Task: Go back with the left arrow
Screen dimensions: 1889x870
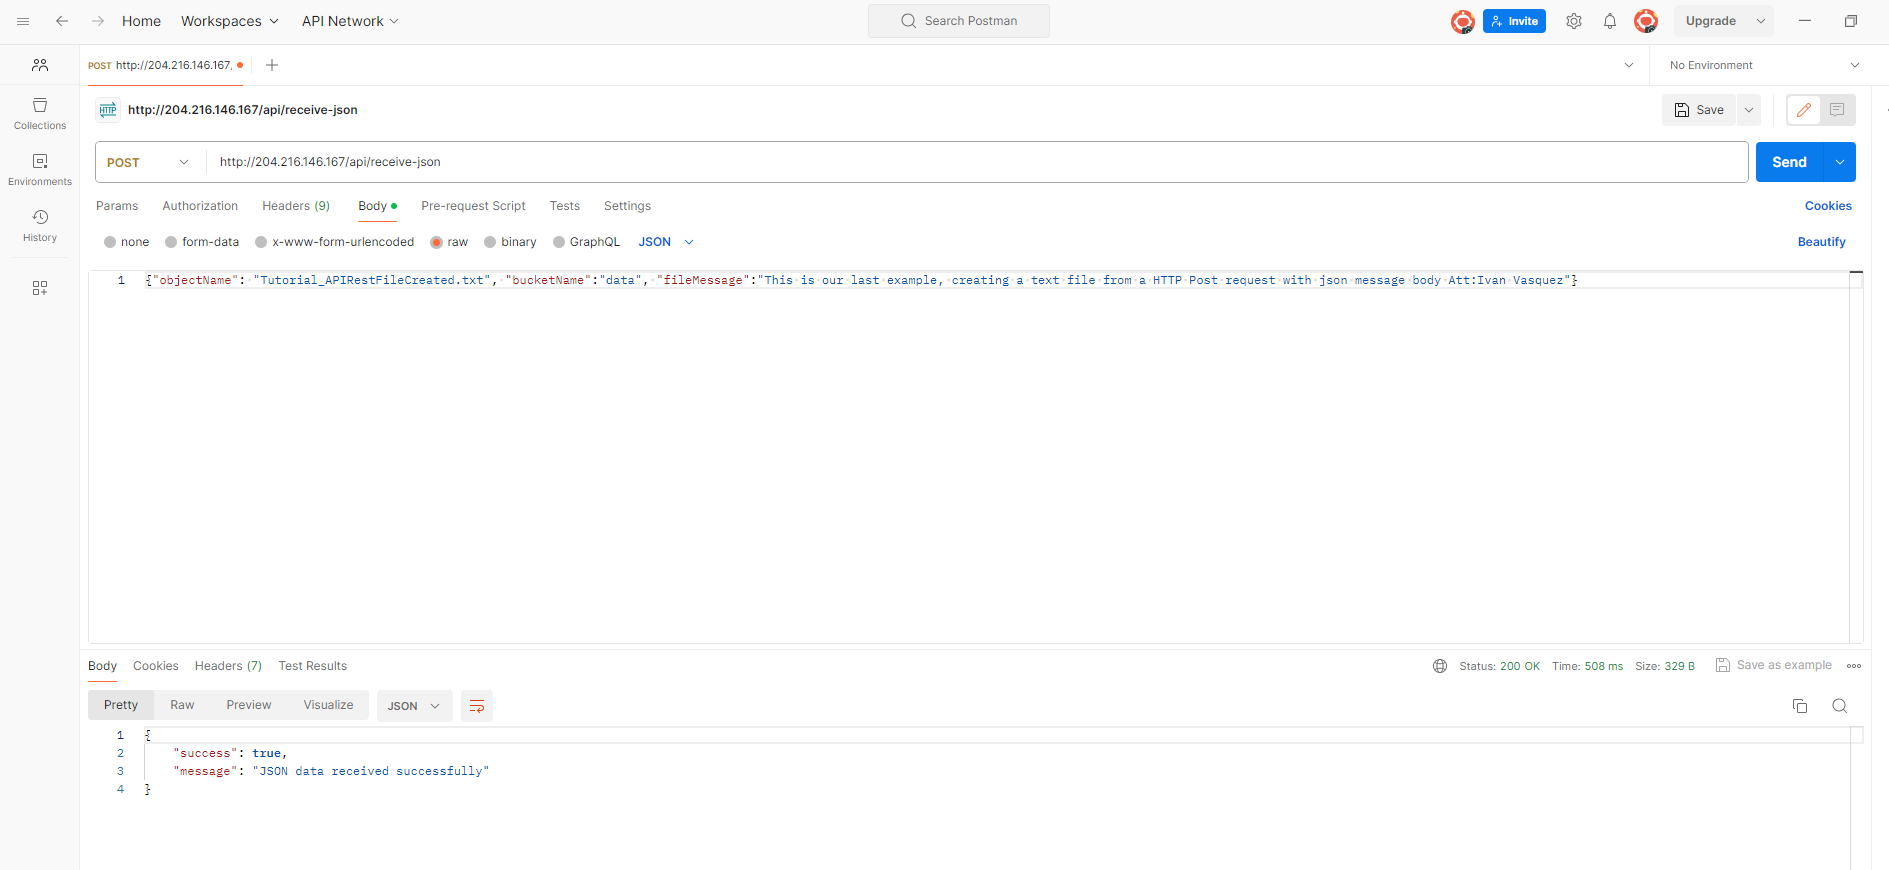Action: [62, 21]
